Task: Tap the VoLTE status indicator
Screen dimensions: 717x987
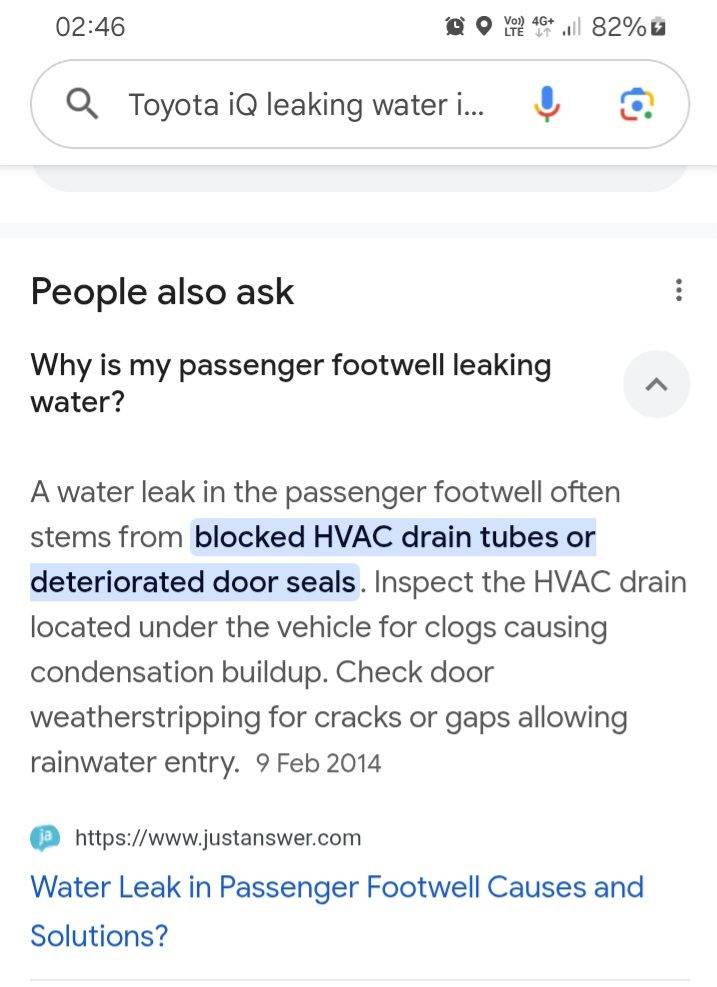Action: (x=514, y=27)
